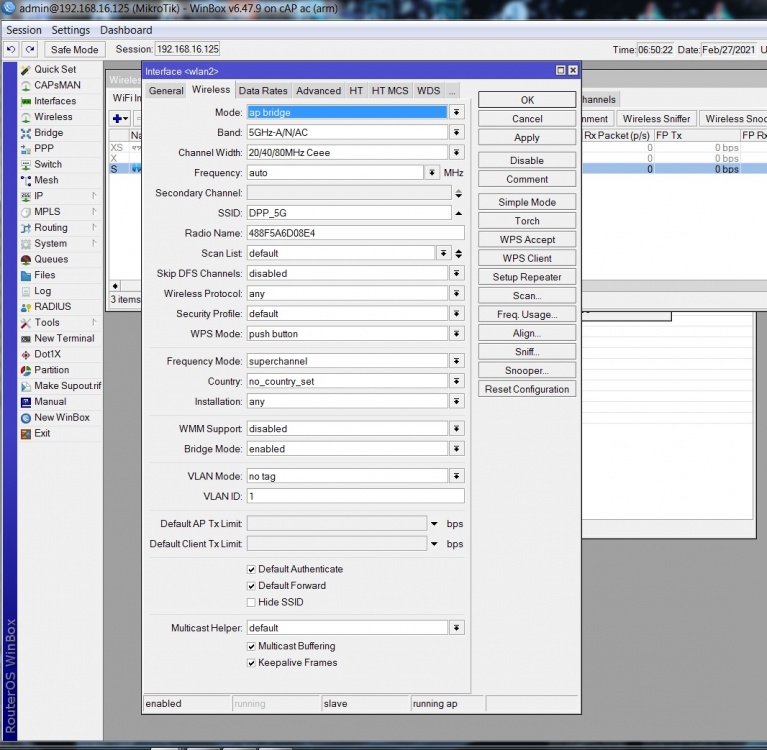
Task: Open New Terminal from the sidebar
Action: point(63,338)
